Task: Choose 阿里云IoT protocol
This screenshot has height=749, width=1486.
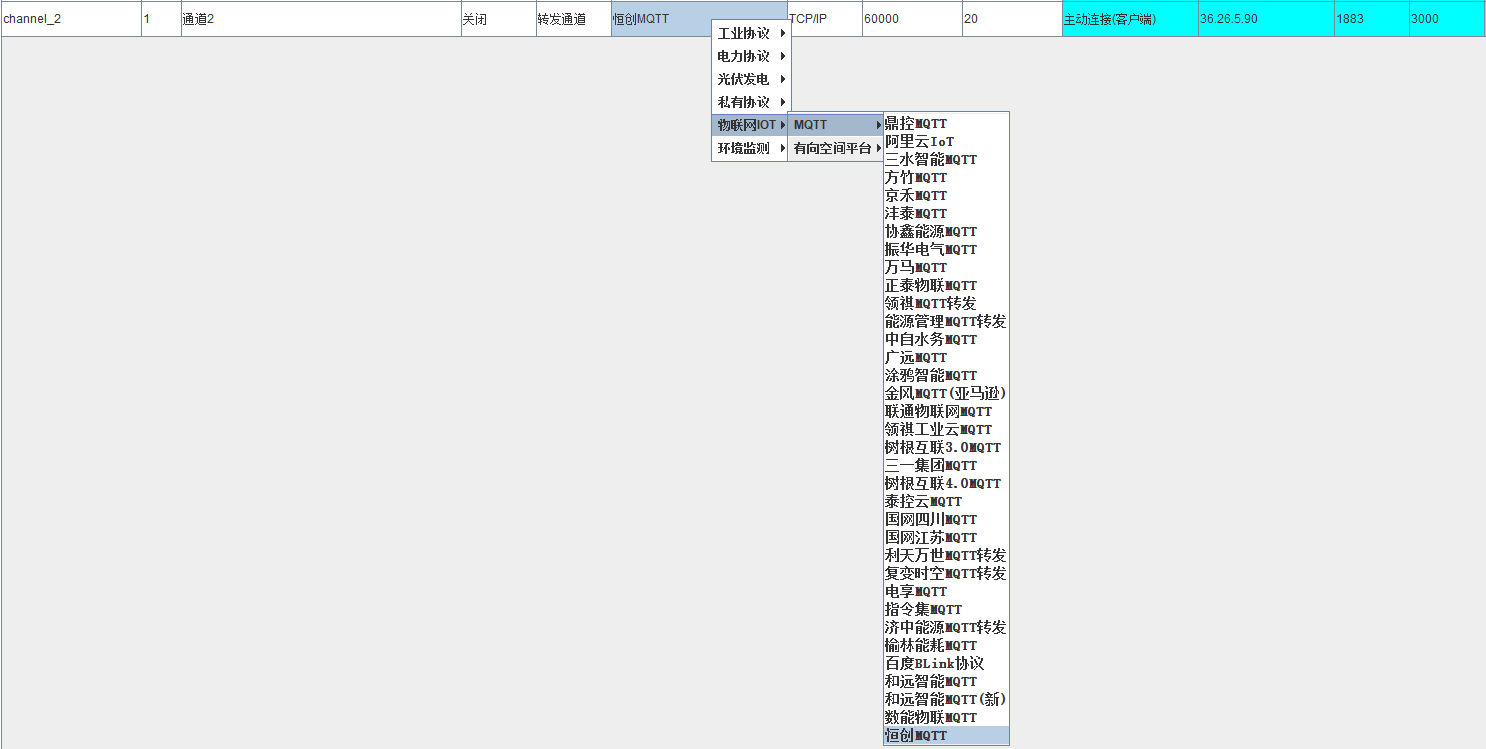Action: click(x=946, y=141)
